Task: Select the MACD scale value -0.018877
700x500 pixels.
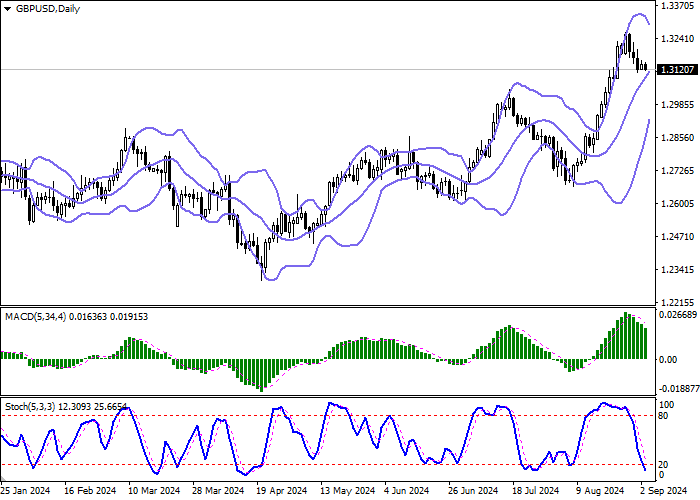Action: coord(679,389)
